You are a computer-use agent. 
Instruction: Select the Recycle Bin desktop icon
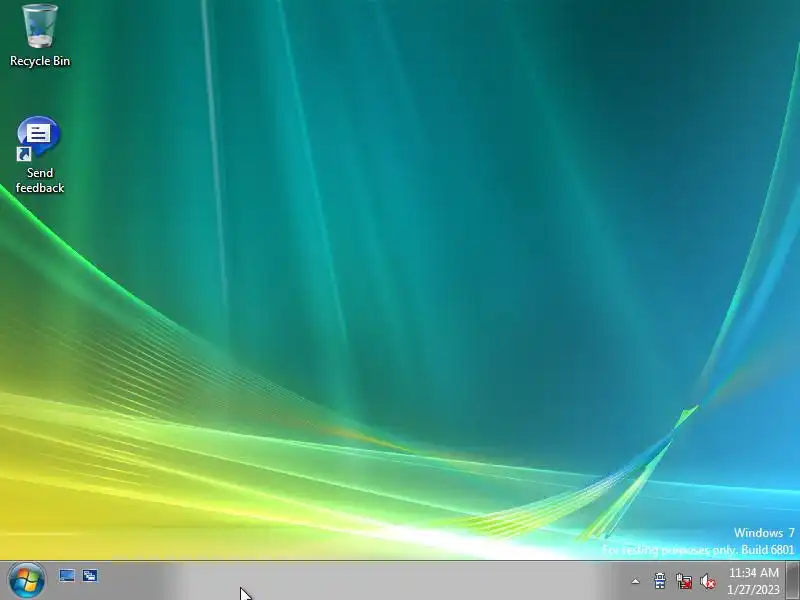[40, 36]
